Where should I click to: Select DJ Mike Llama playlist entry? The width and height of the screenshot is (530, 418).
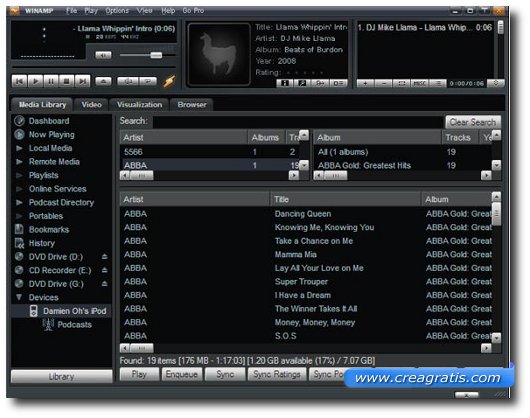[425, 27]
